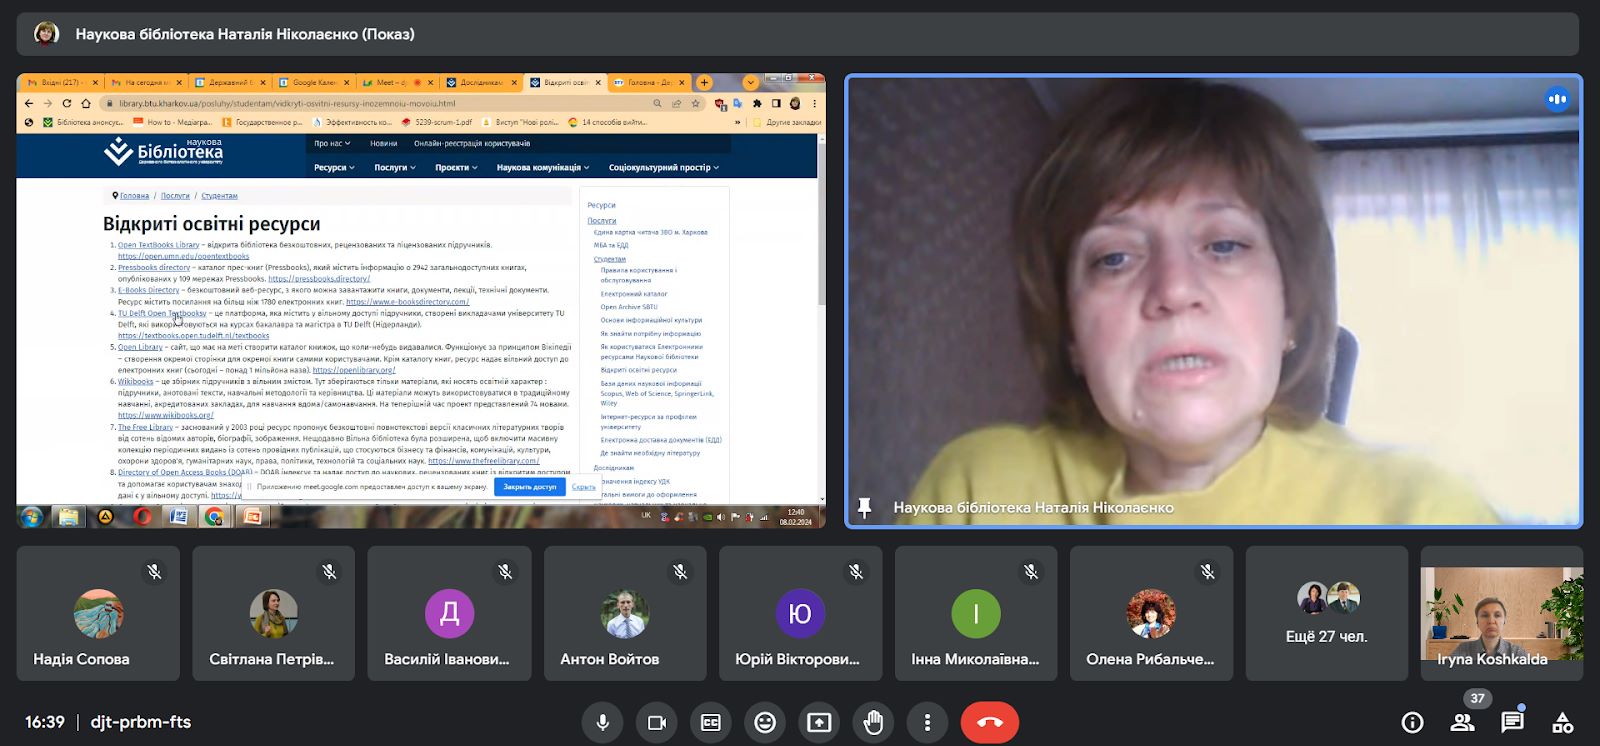Expand the Про нас menu

pyautogui.click(x=332, y=143)
